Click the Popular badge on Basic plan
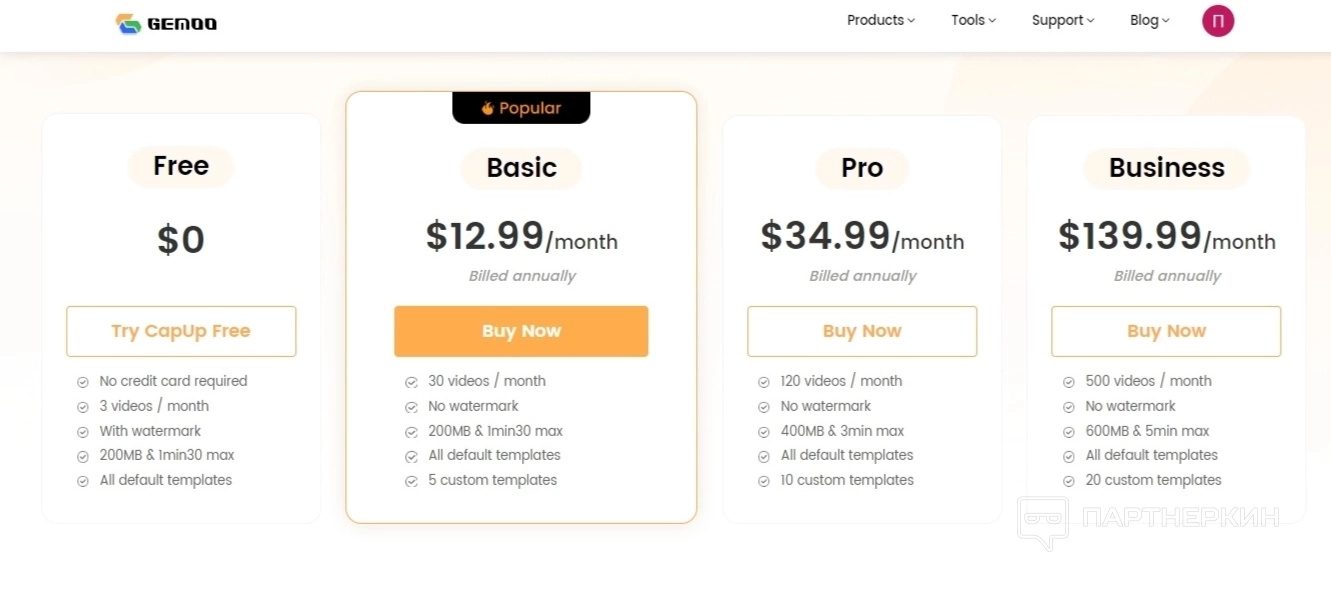This screenshot has width=1331, height=604. click(521, 108)
